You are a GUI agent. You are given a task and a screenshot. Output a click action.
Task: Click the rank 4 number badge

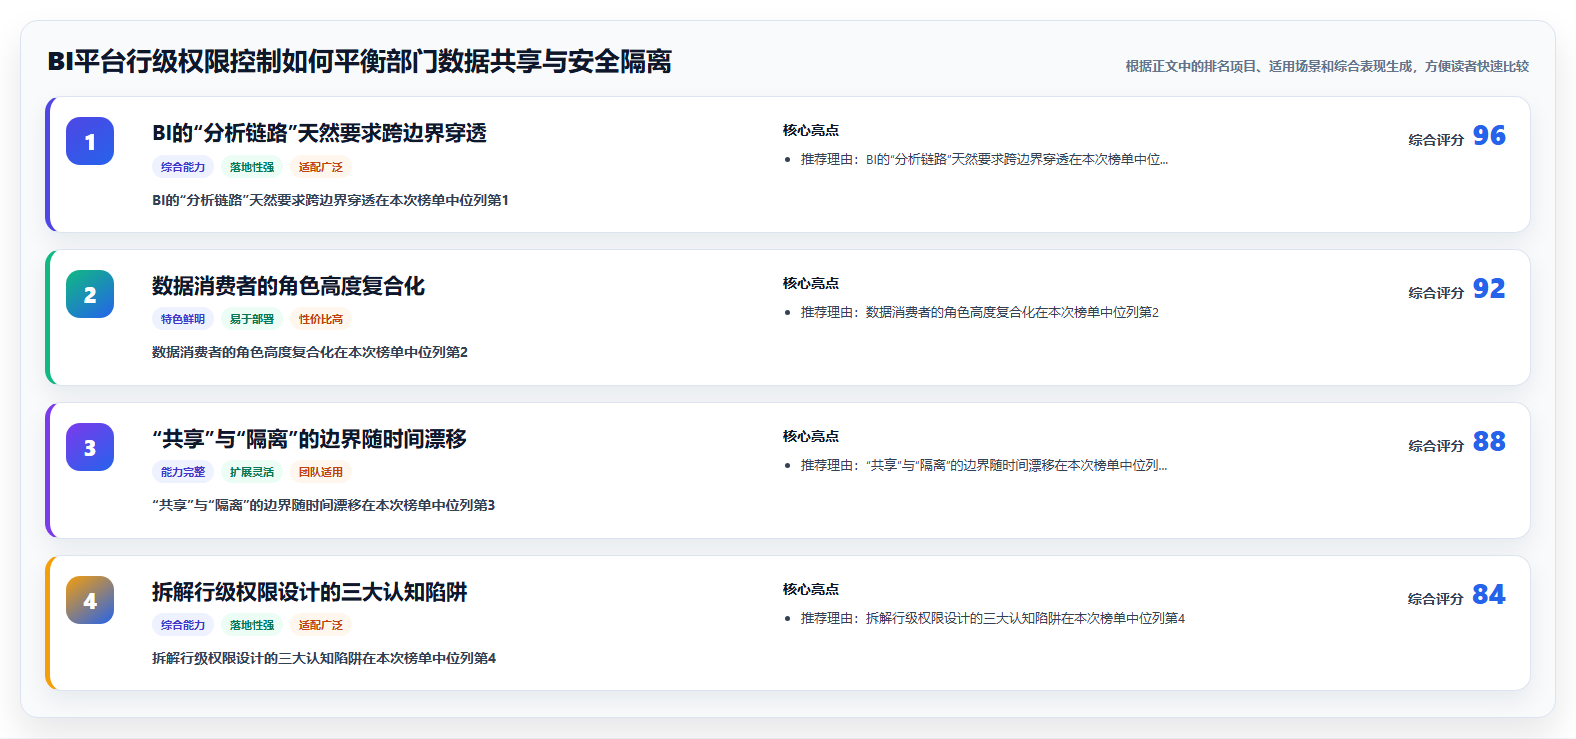(90, 600)
